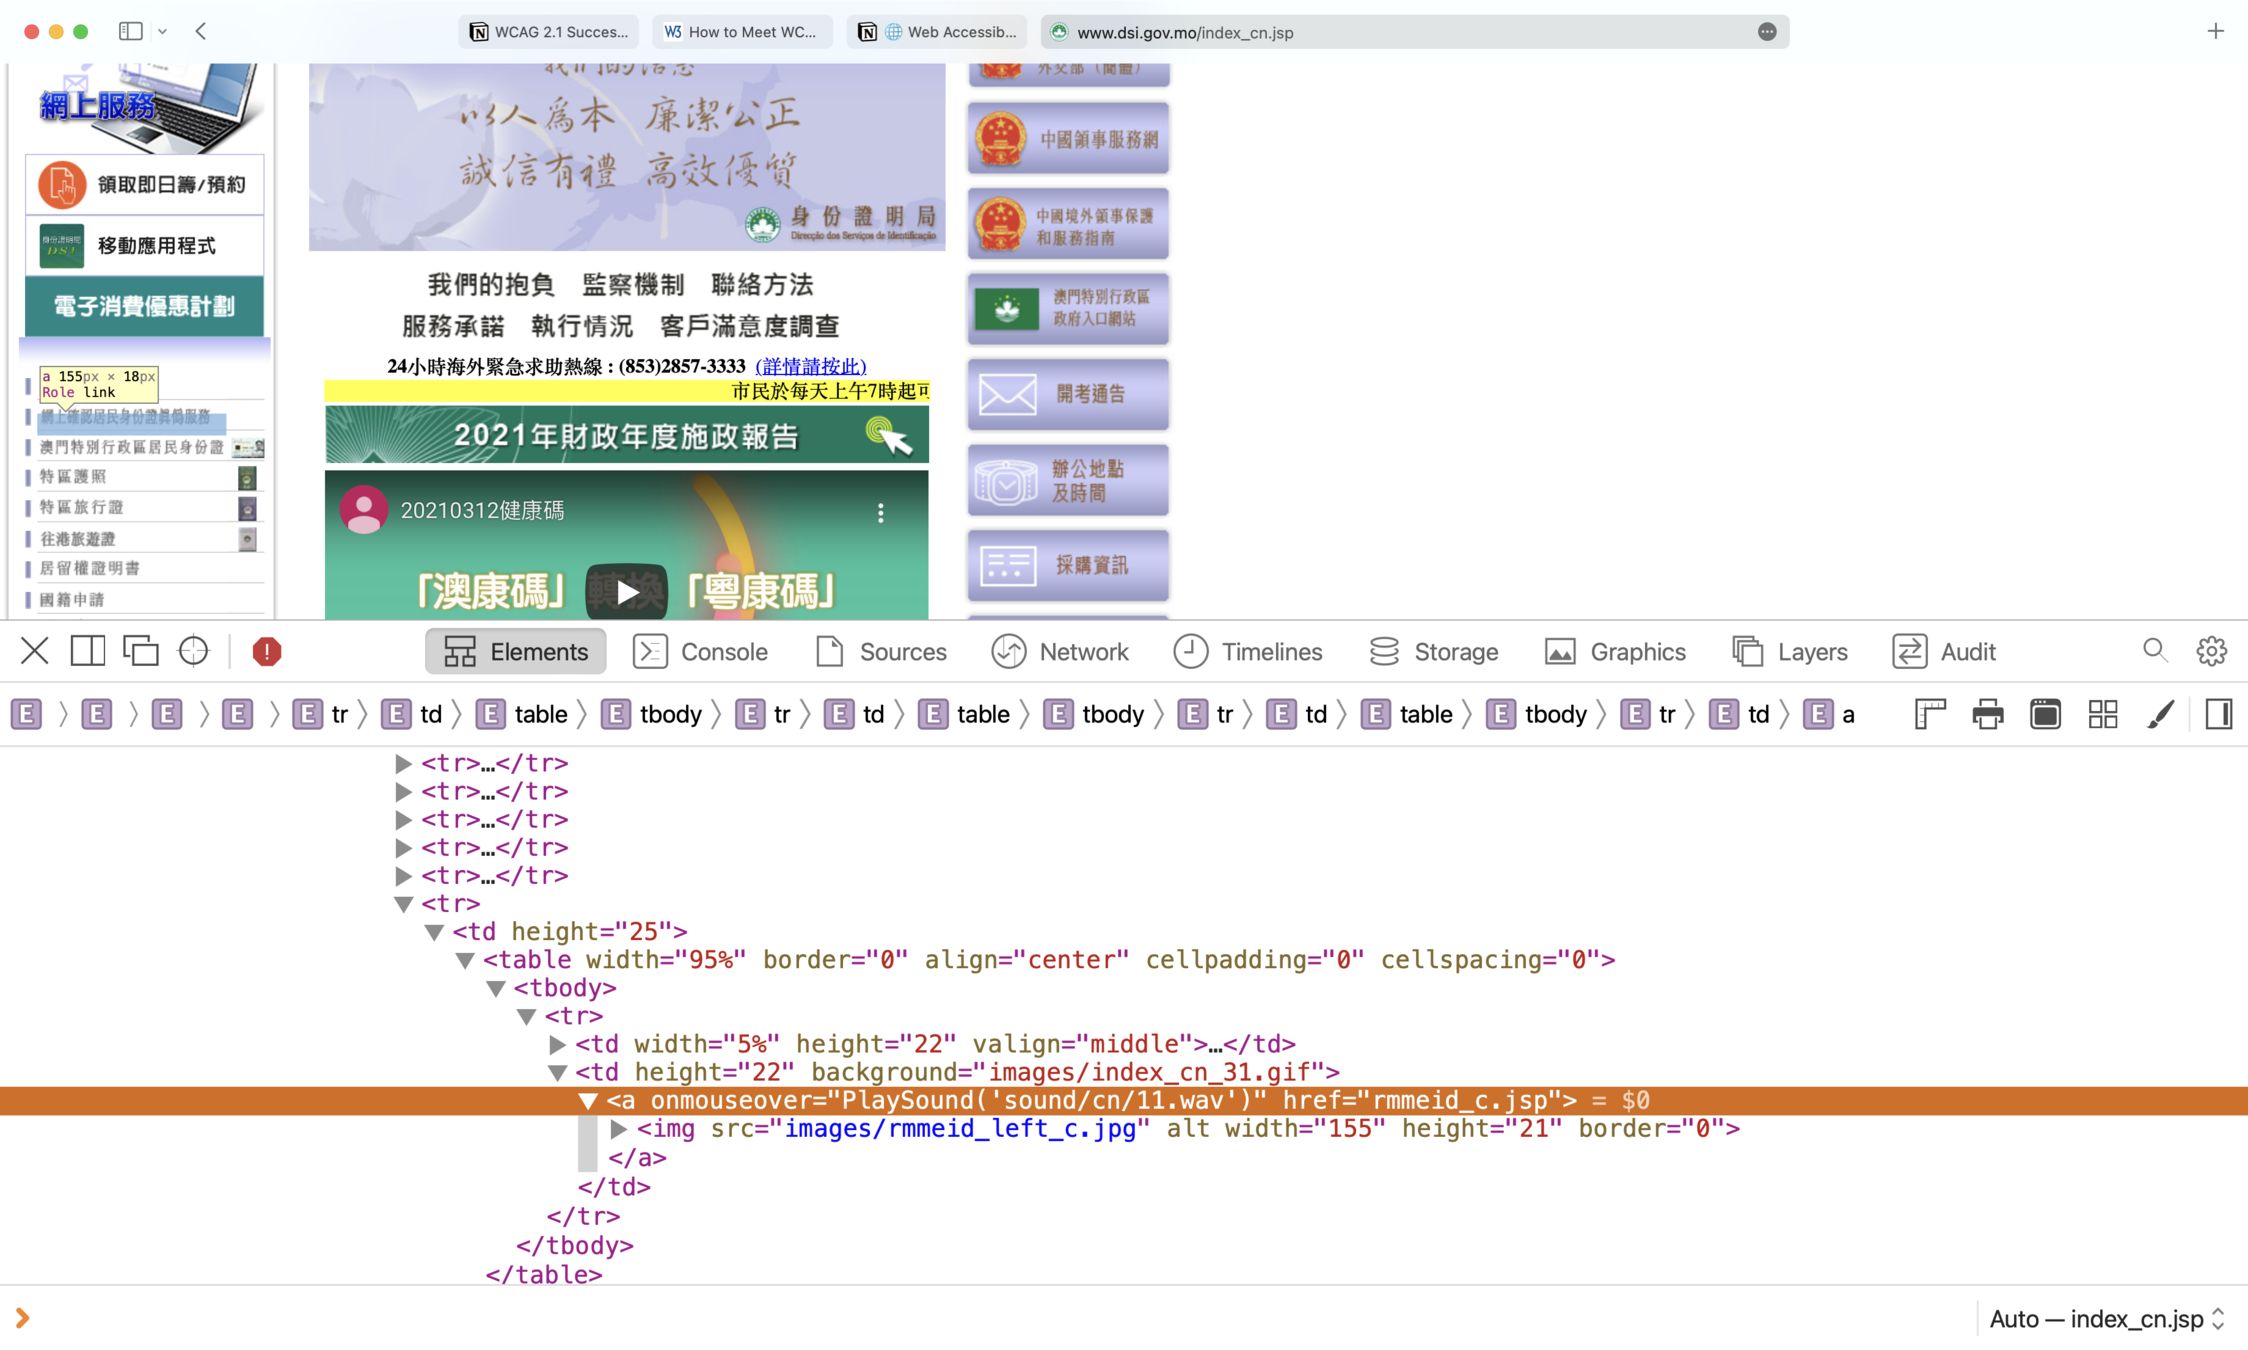Viewport: 2248px width, 1350px height.
Task: Click the print styles printer icon
Action: (x=1987, y=714)
